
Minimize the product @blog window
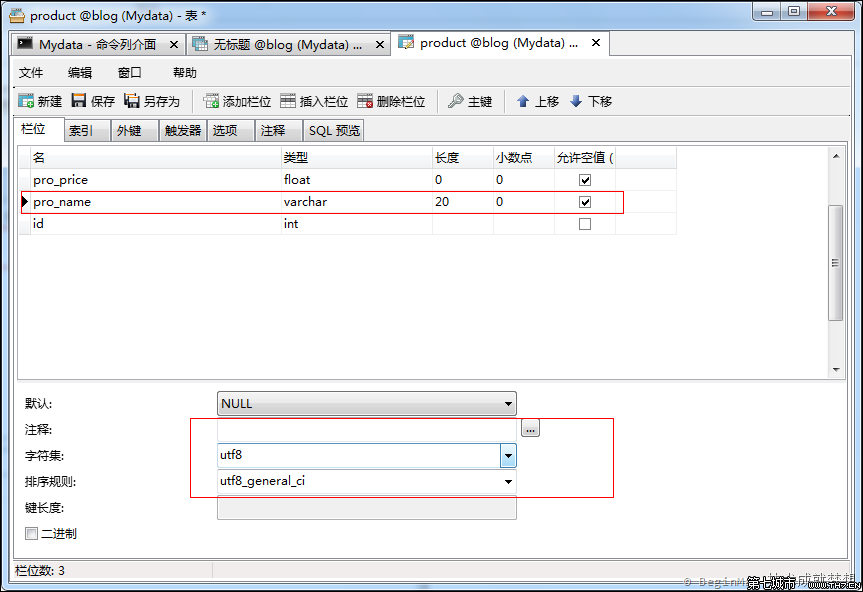click(x=767, y=11)
